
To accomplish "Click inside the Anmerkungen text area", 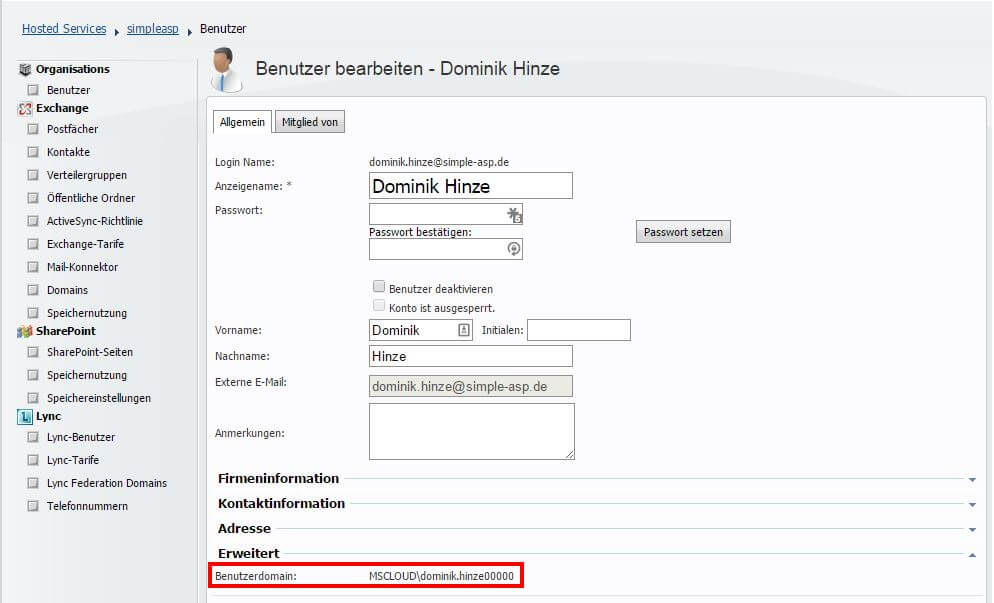I will (470, 430).
